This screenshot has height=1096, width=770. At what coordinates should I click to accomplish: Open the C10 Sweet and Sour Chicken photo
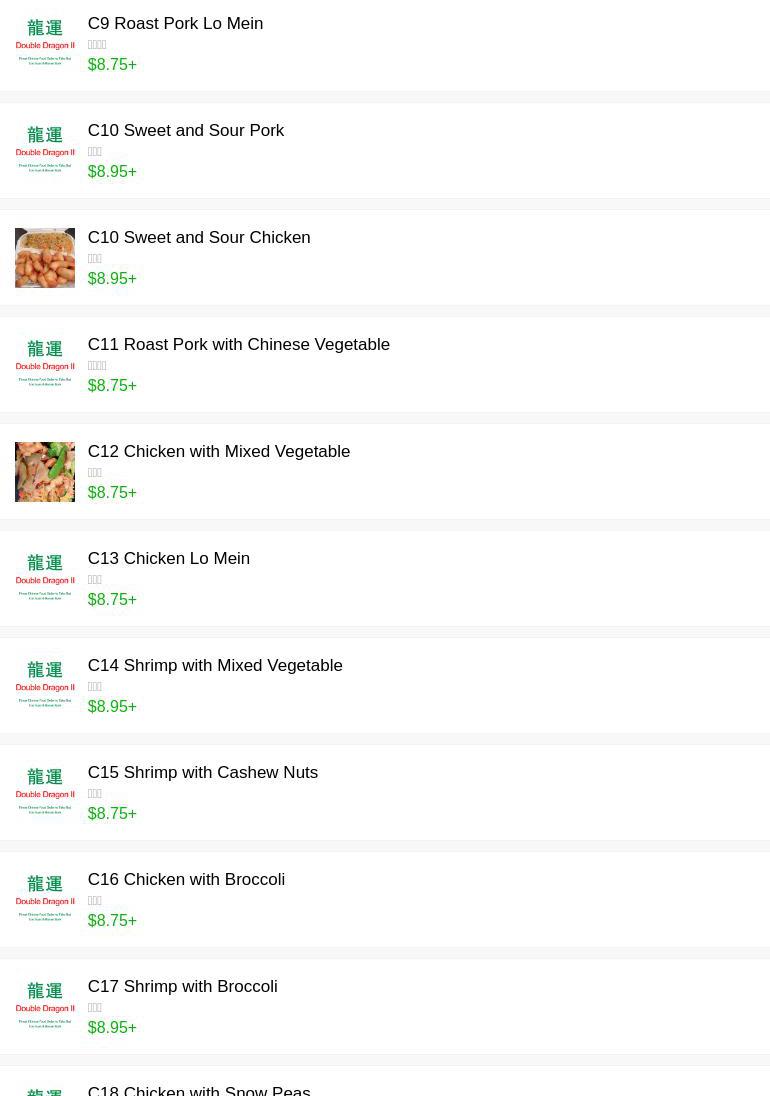pyautogui.click(x=45, y=258)
